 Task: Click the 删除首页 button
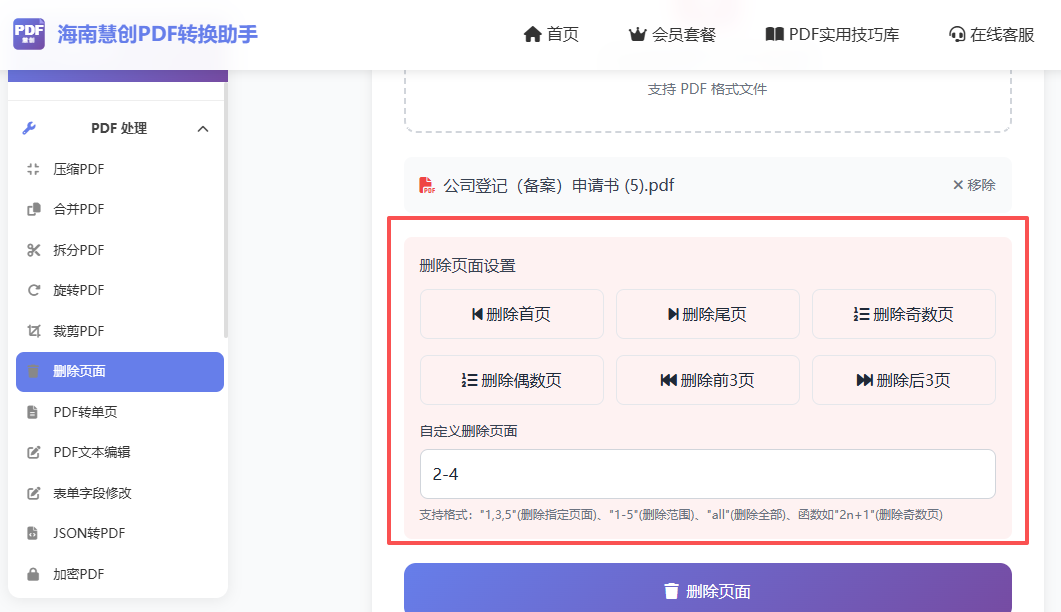pyautogui.click(x=512, y=314)
